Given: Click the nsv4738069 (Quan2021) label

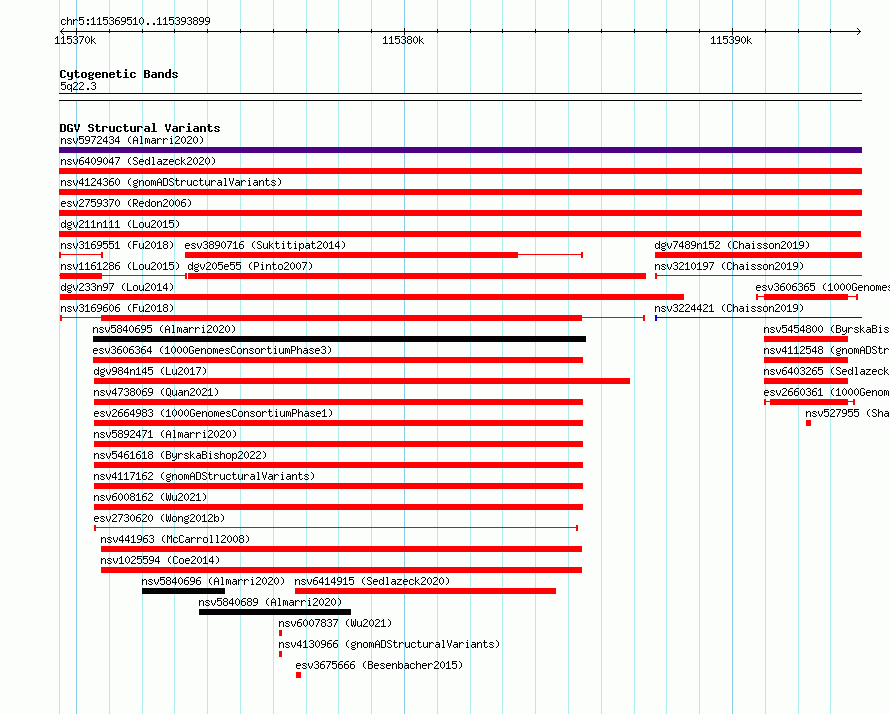Looking at the screenshot, I should pos(156,392).
